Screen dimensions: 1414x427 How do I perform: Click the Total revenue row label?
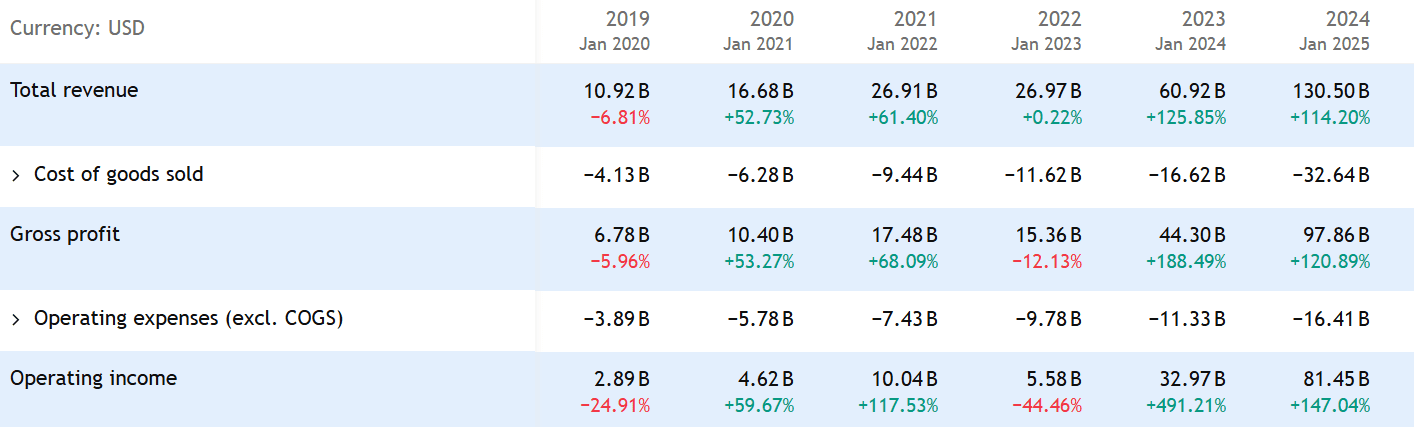[74, 90]
